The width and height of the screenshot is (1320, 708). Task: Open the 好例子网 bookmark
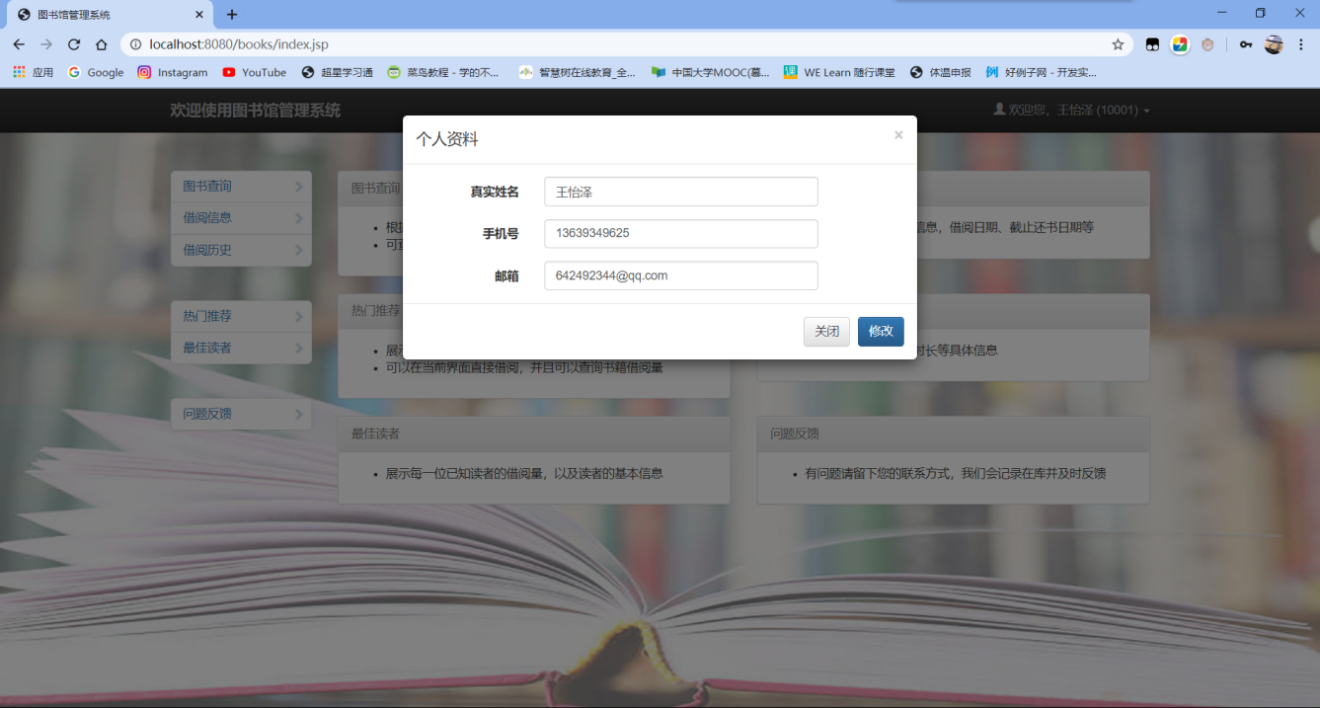pos(1041,72)
